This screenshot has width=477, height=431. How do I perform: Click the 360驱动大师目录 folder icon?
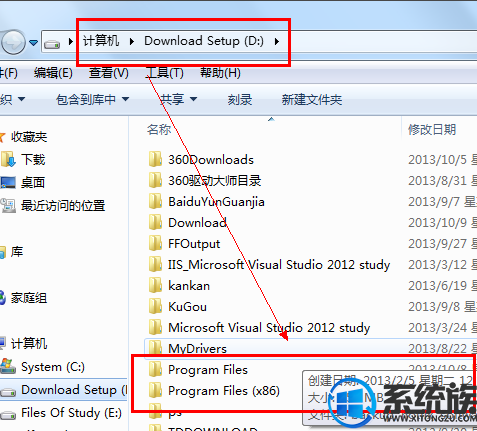point(155,180)
